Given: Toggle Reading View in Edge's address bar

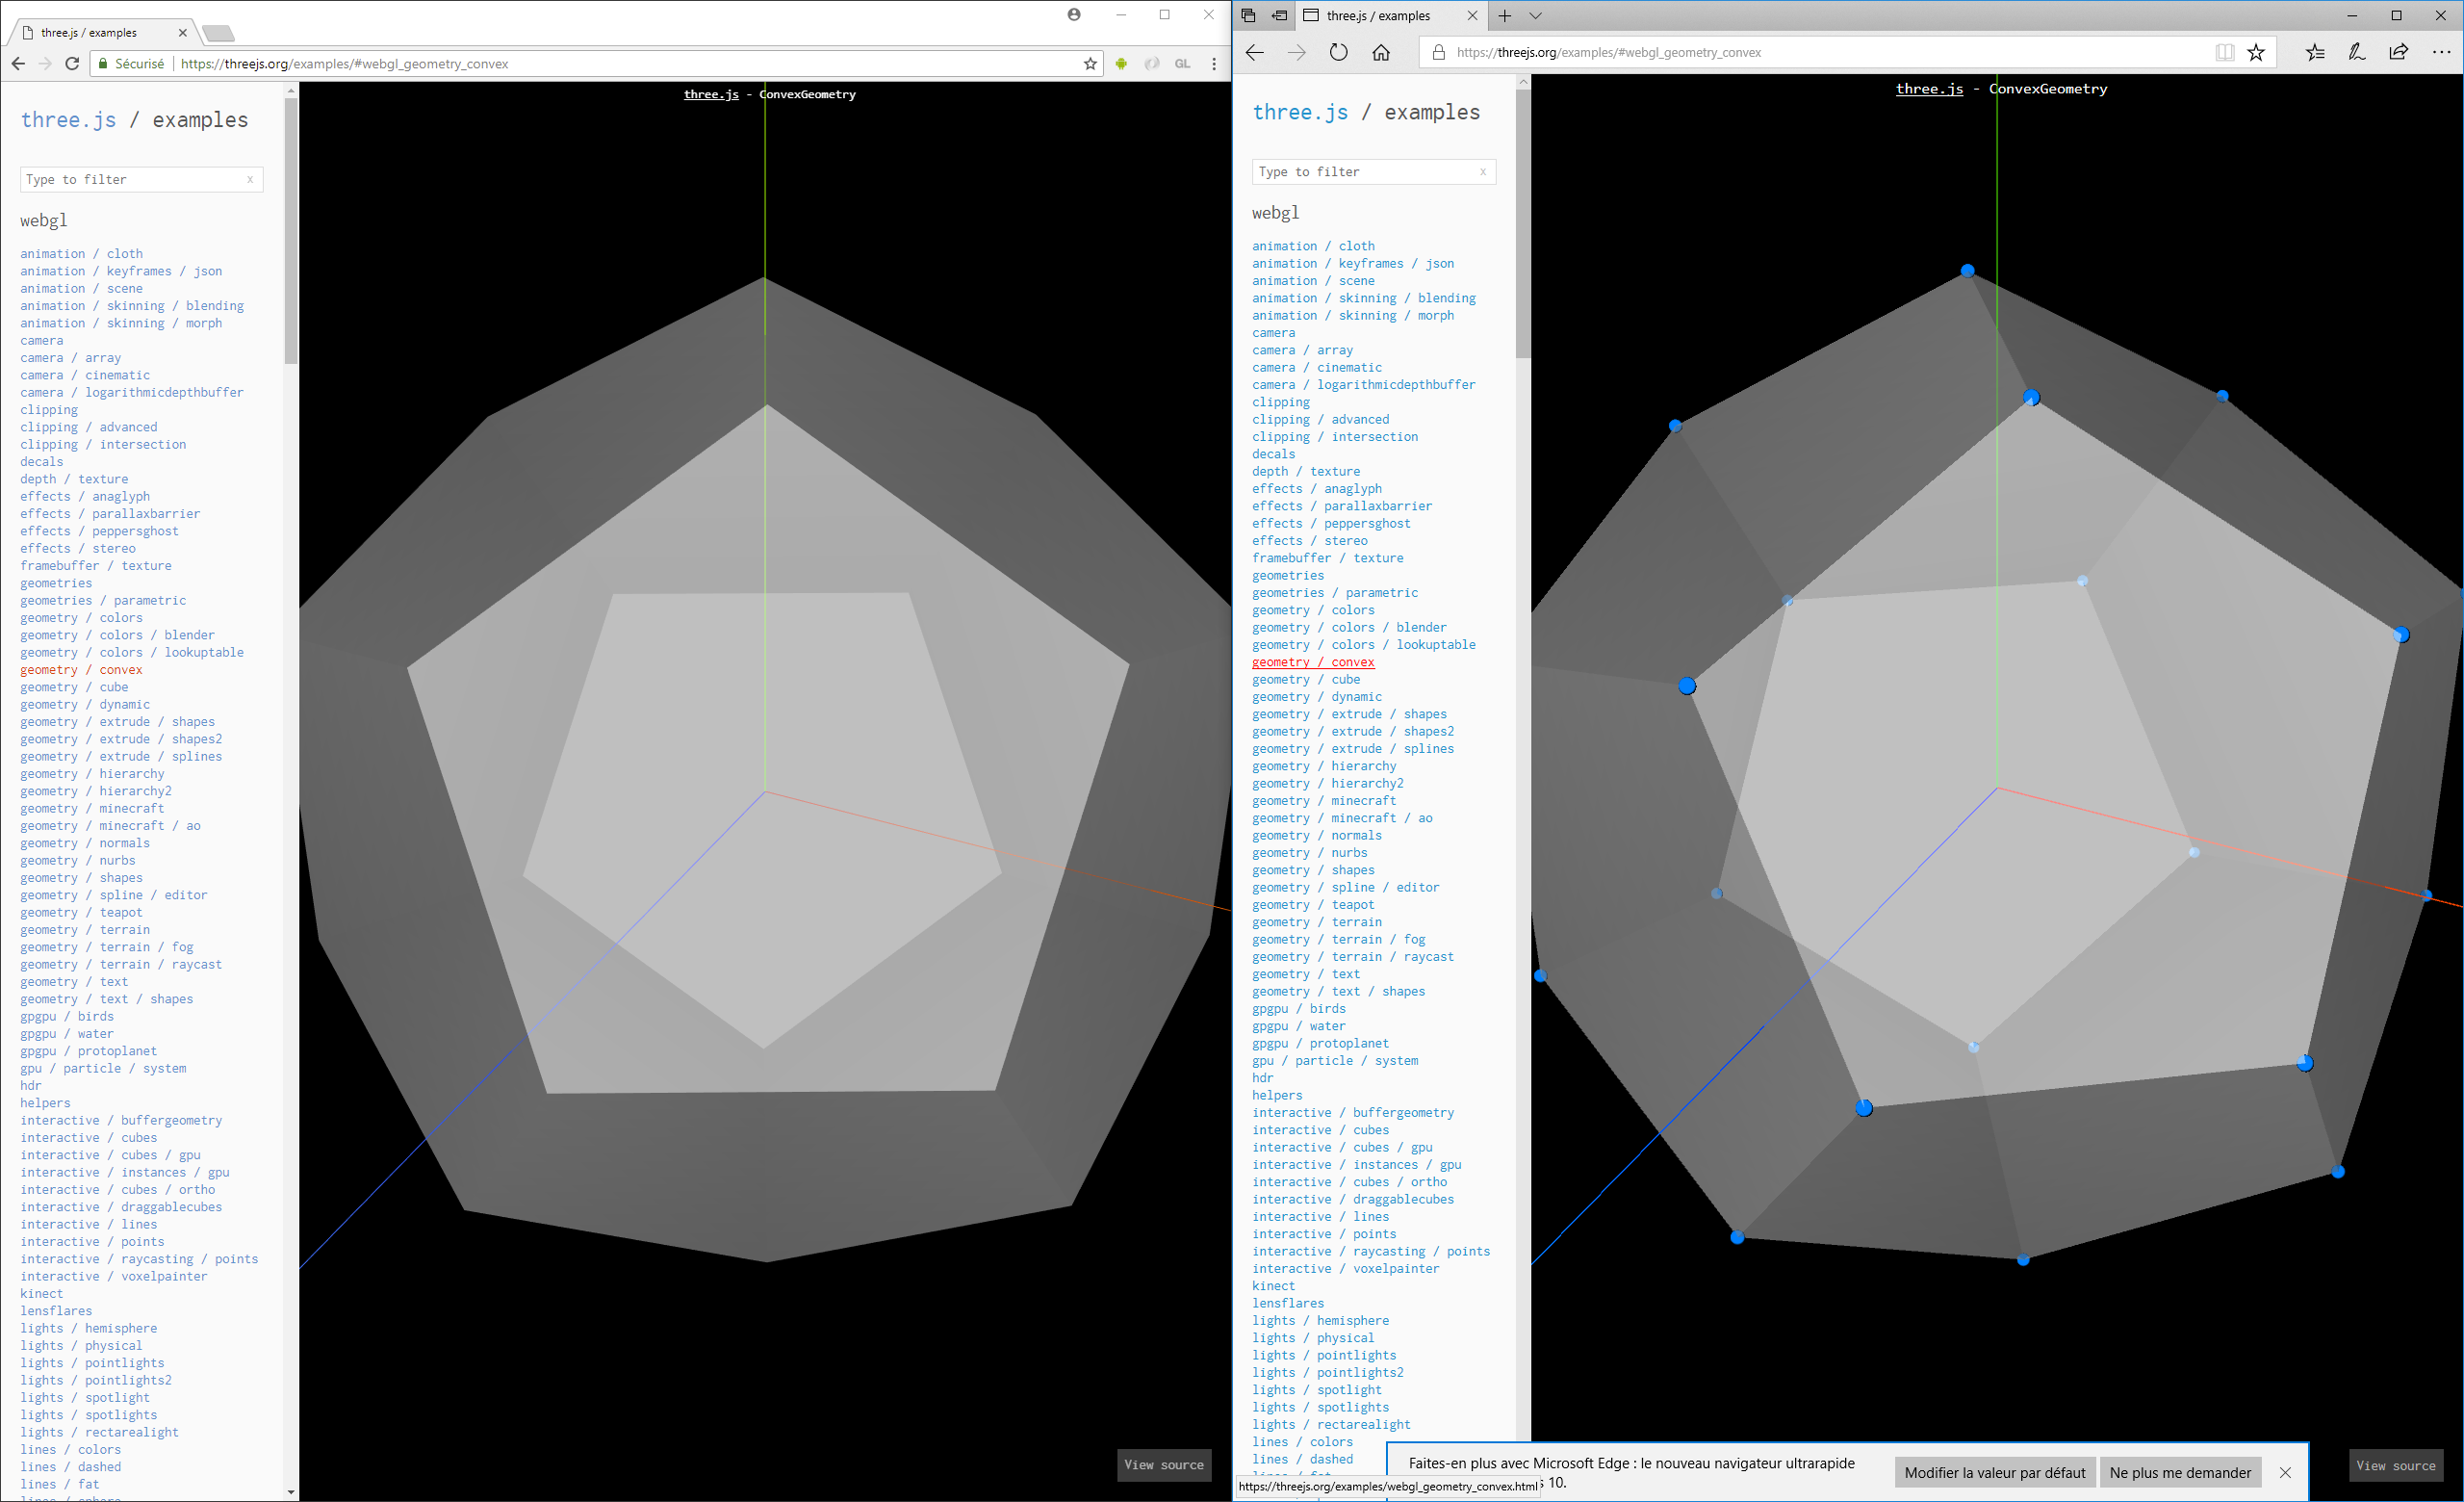Looking at the screenshot, I should [2224, 52].
